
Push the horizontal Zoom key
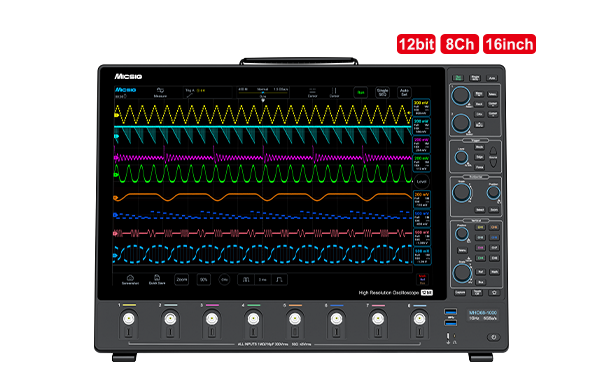click(494, 210)
